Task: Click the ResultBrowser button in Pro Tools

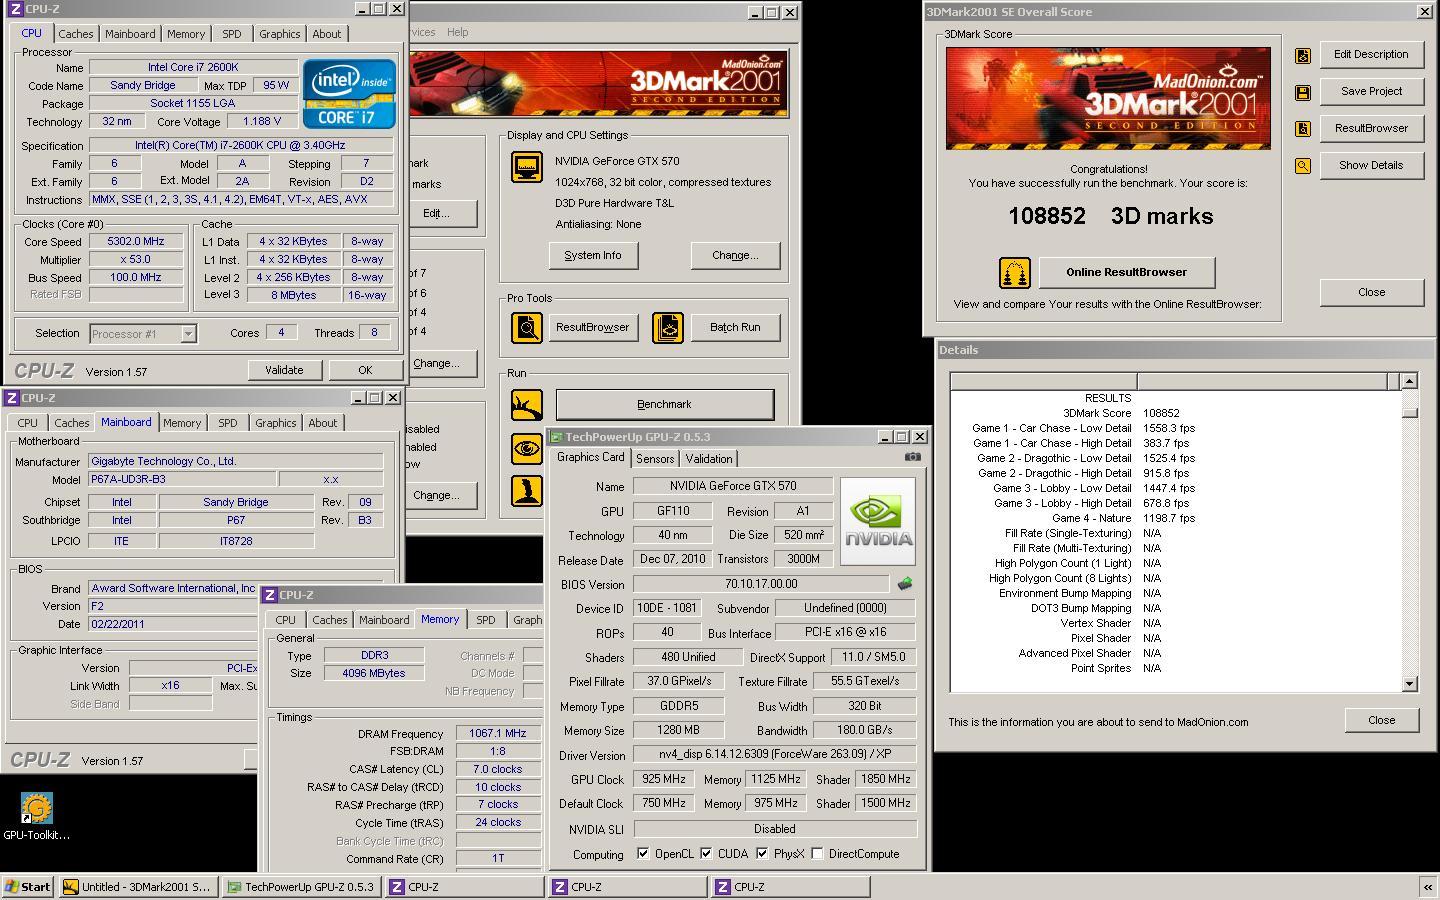Action: click(x=593, y=328)
